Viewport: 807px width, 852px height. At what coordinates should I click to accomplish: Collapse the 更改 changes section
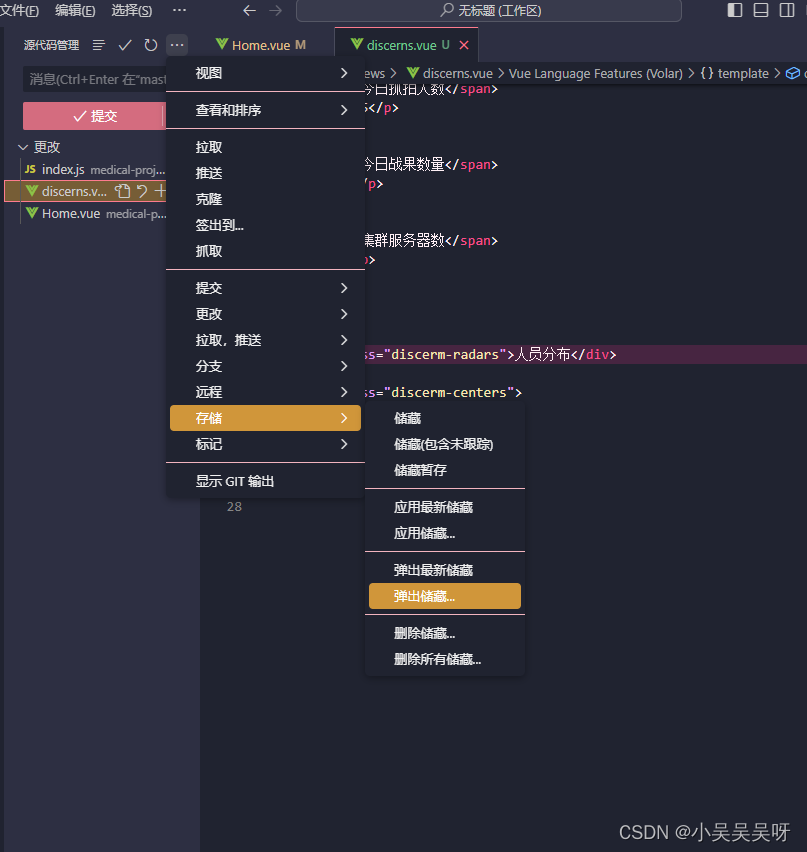[x=22, y=146]
